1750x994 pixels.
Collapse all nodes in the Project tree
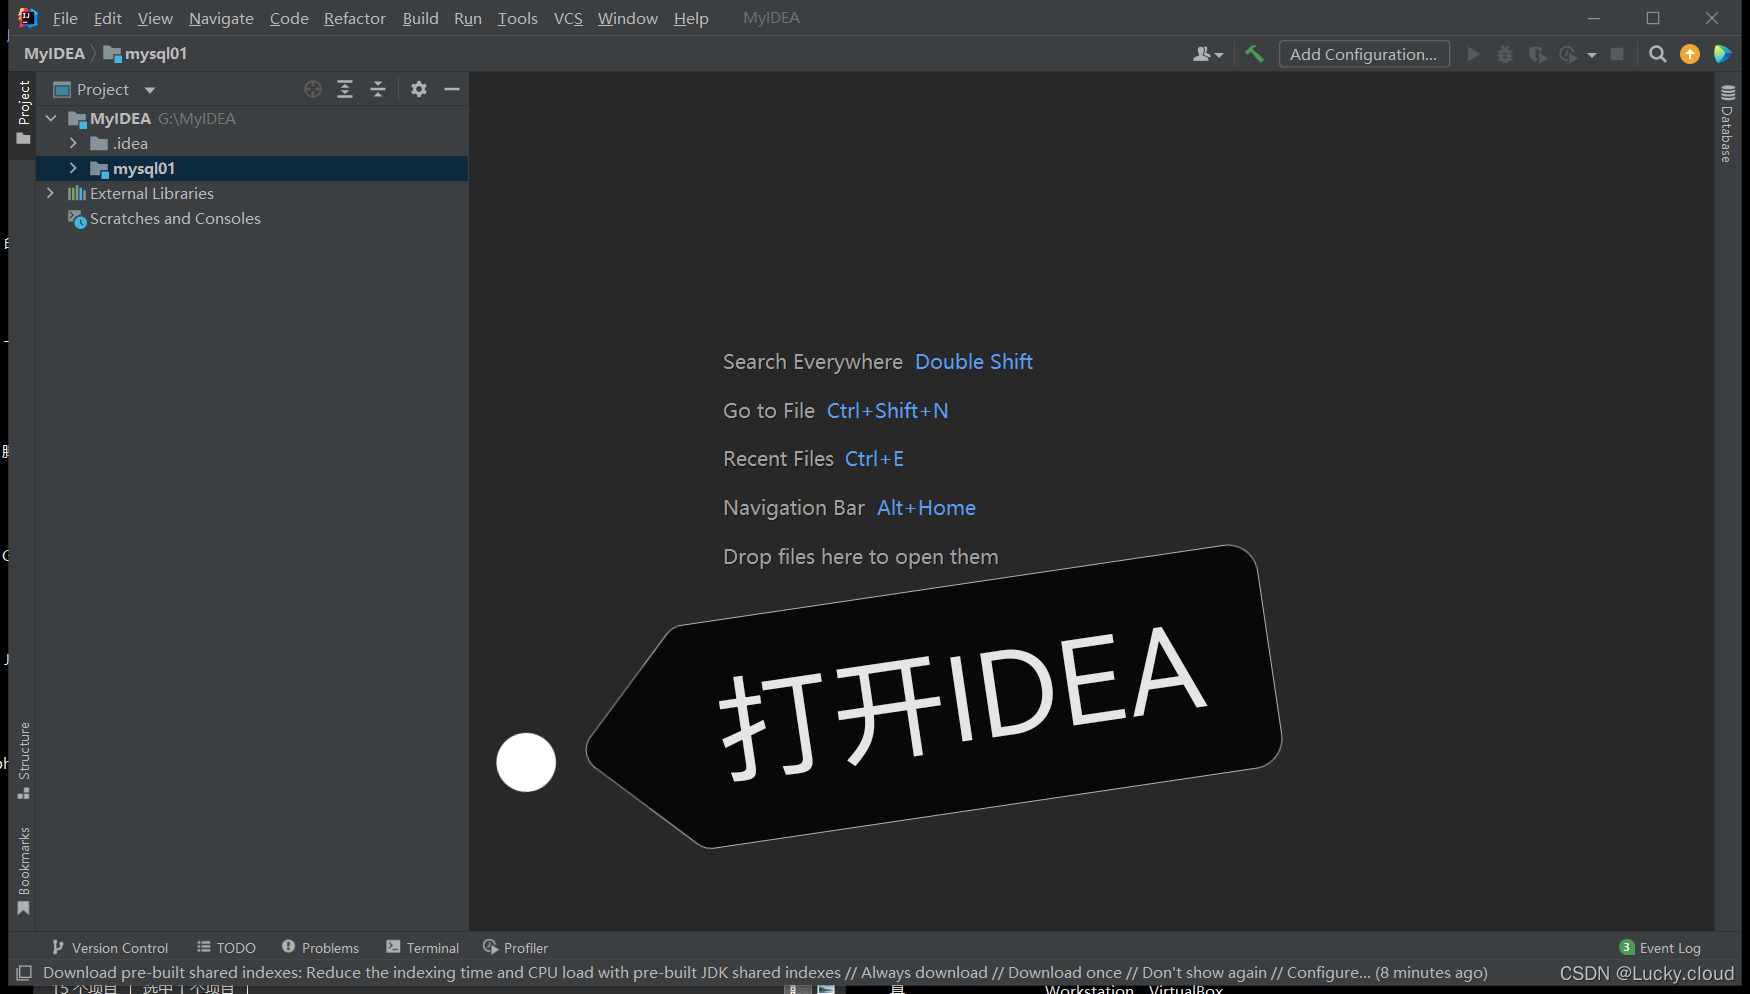tap(378, 89)
